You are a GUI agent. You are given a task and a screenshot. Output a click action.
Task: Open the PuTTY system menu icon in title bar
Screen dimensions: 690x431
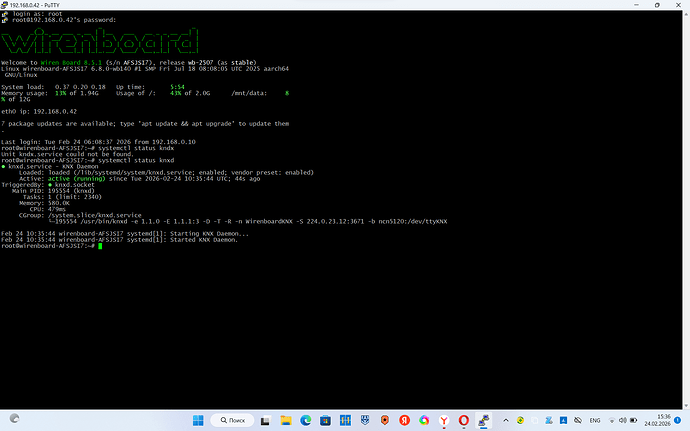point(4,5)
